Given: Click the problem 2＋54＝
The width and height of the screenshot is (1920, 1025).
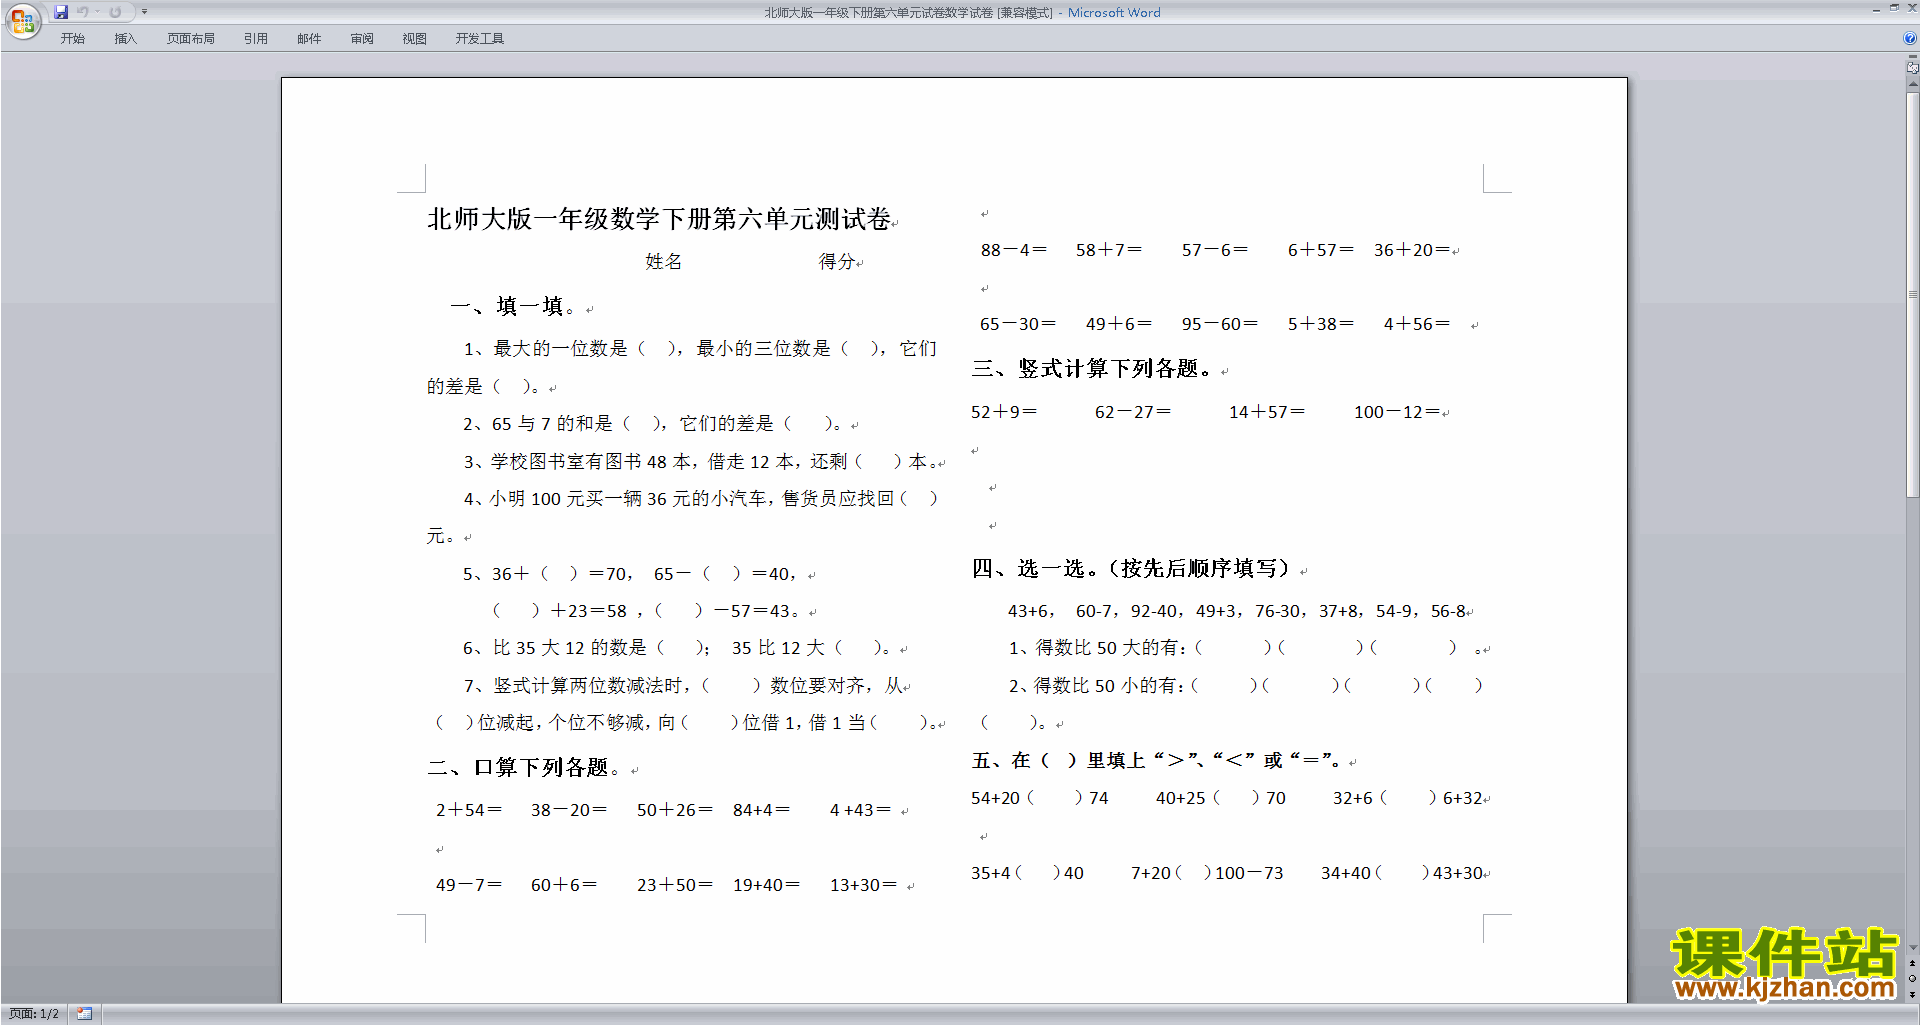Looking at the screenshot, I should pos(469,810).
